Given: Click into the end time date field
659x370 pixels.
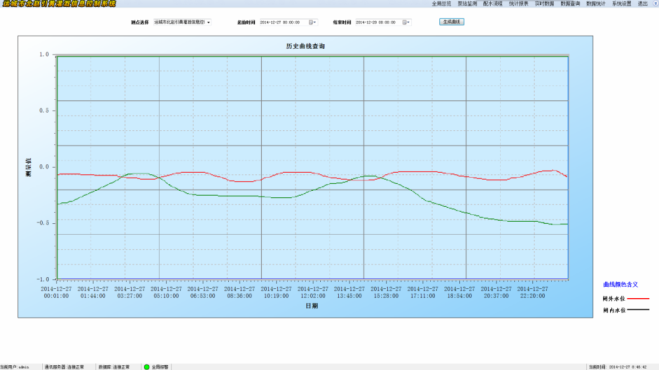Looking at the screenshot, I should (378, 22).
